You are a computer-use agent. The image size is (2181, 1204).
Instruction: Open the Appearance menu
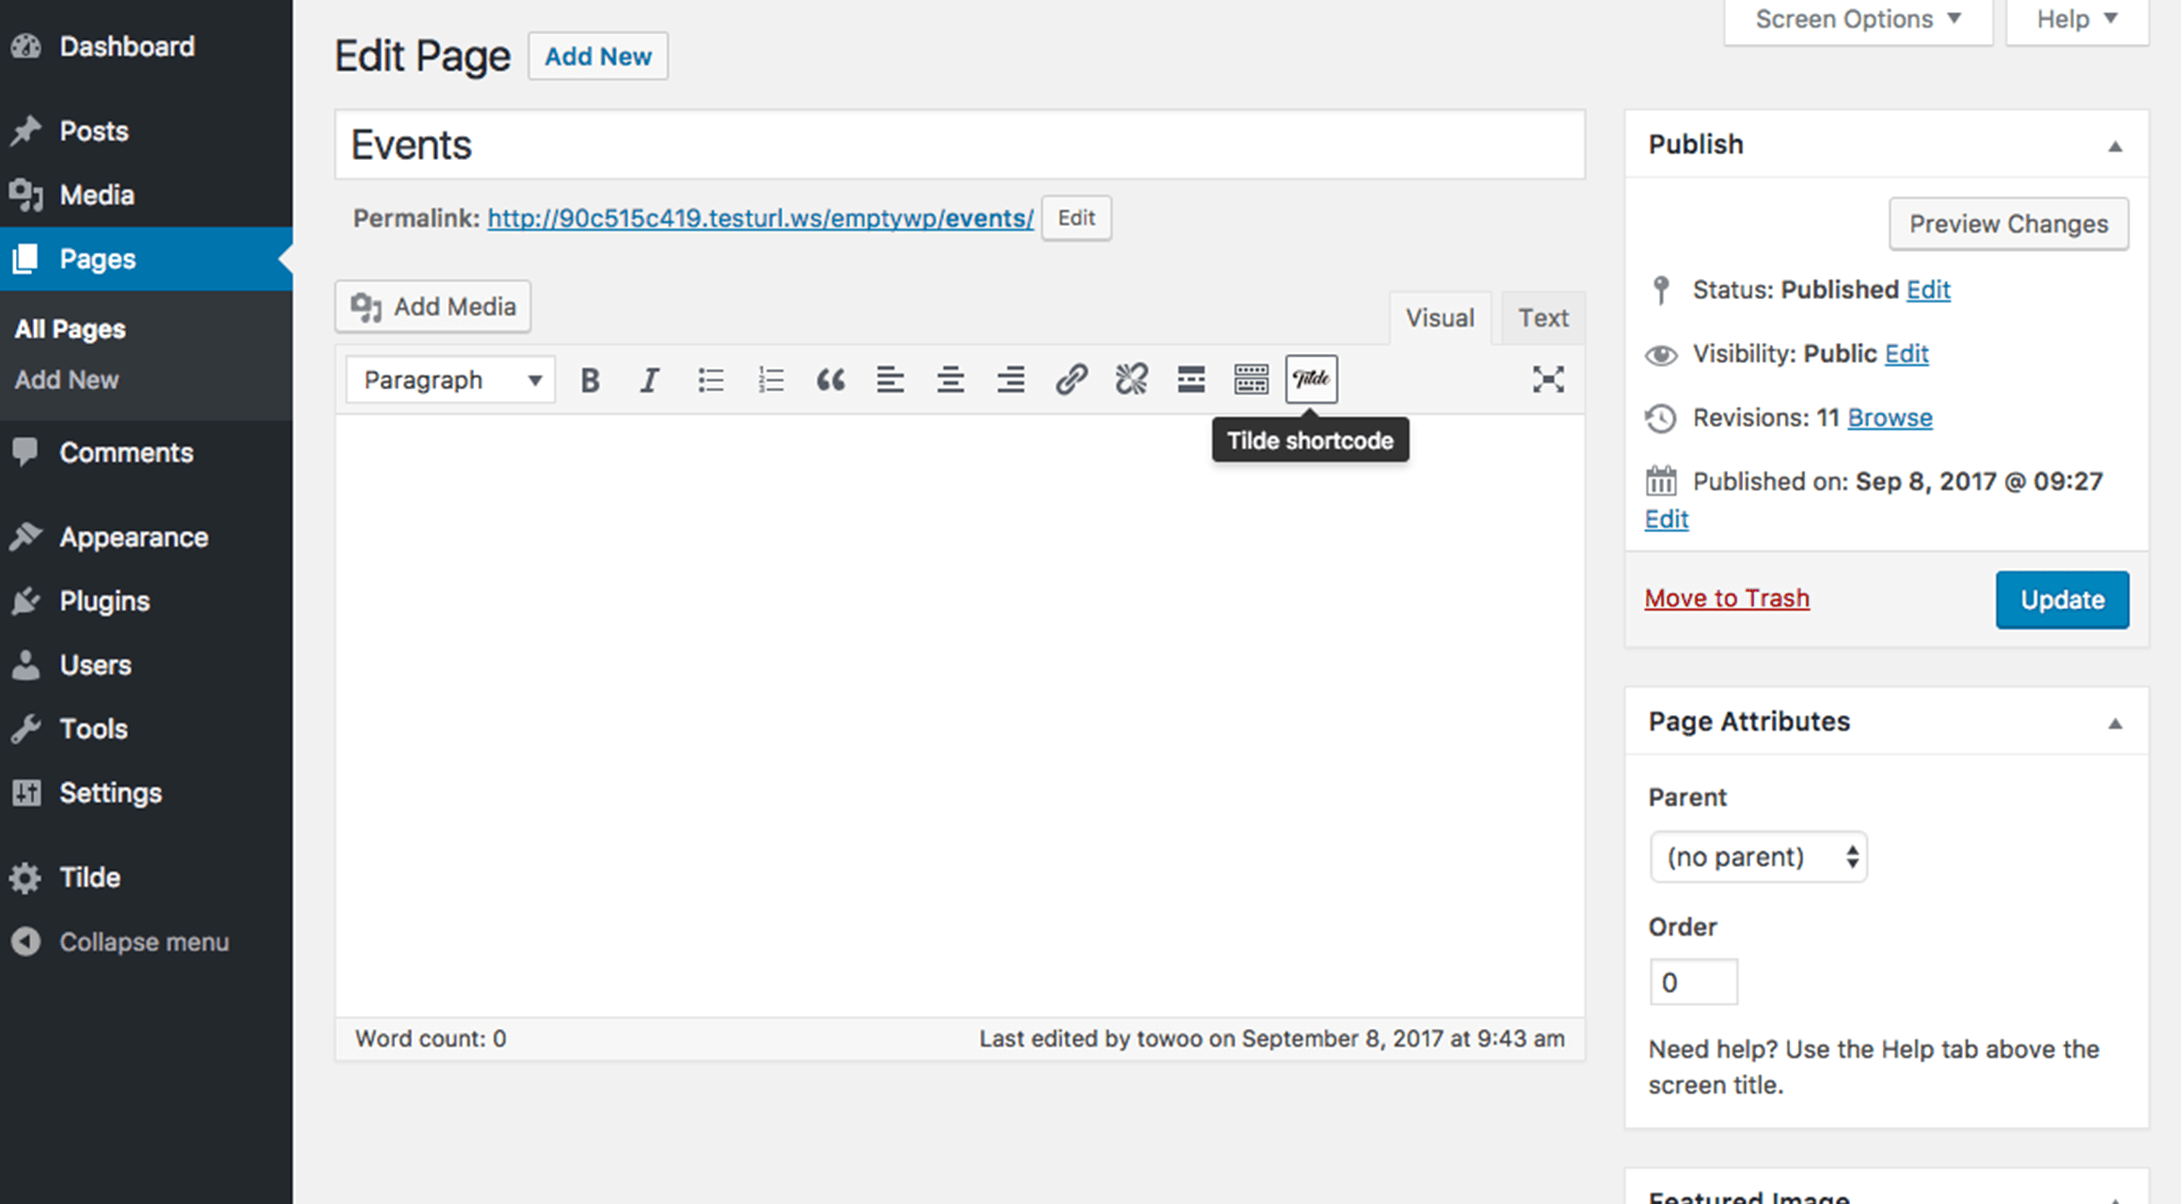pyautogui.click(x=146, y=537)
